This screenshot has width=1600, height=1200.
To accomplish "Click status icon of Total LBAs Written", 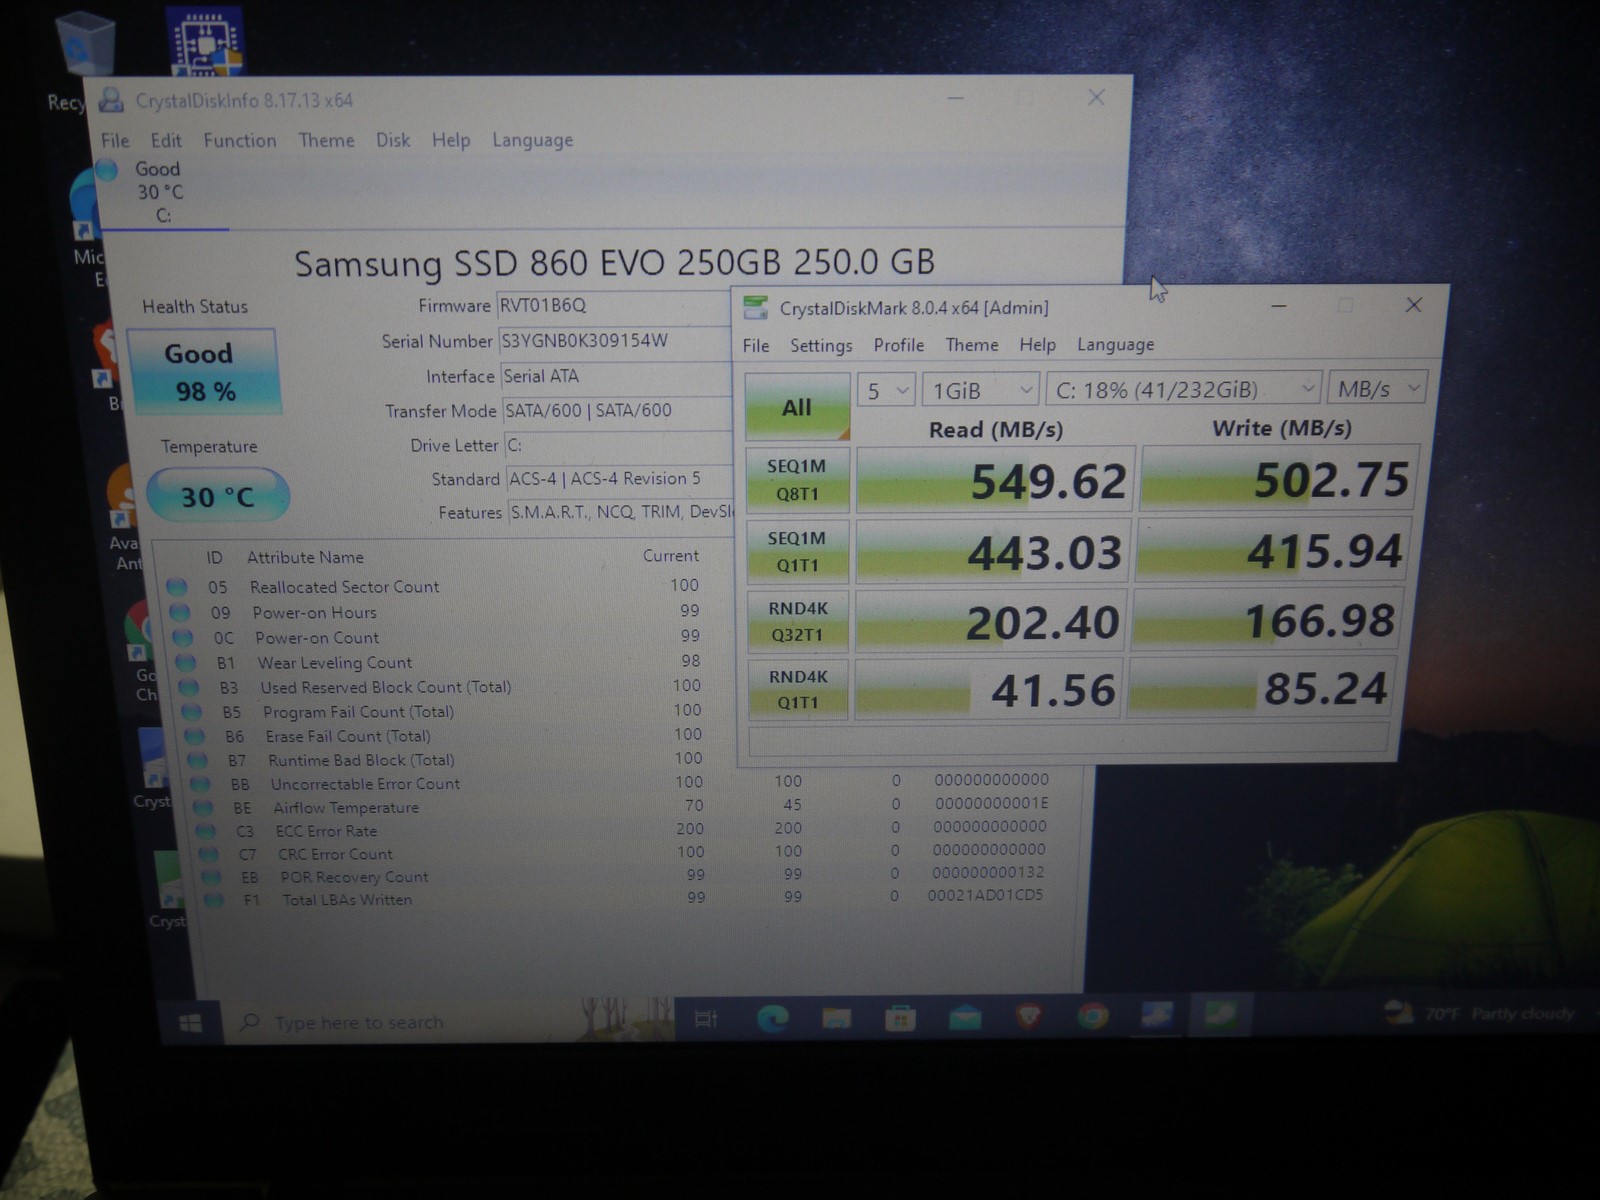I will pos(214,900).
